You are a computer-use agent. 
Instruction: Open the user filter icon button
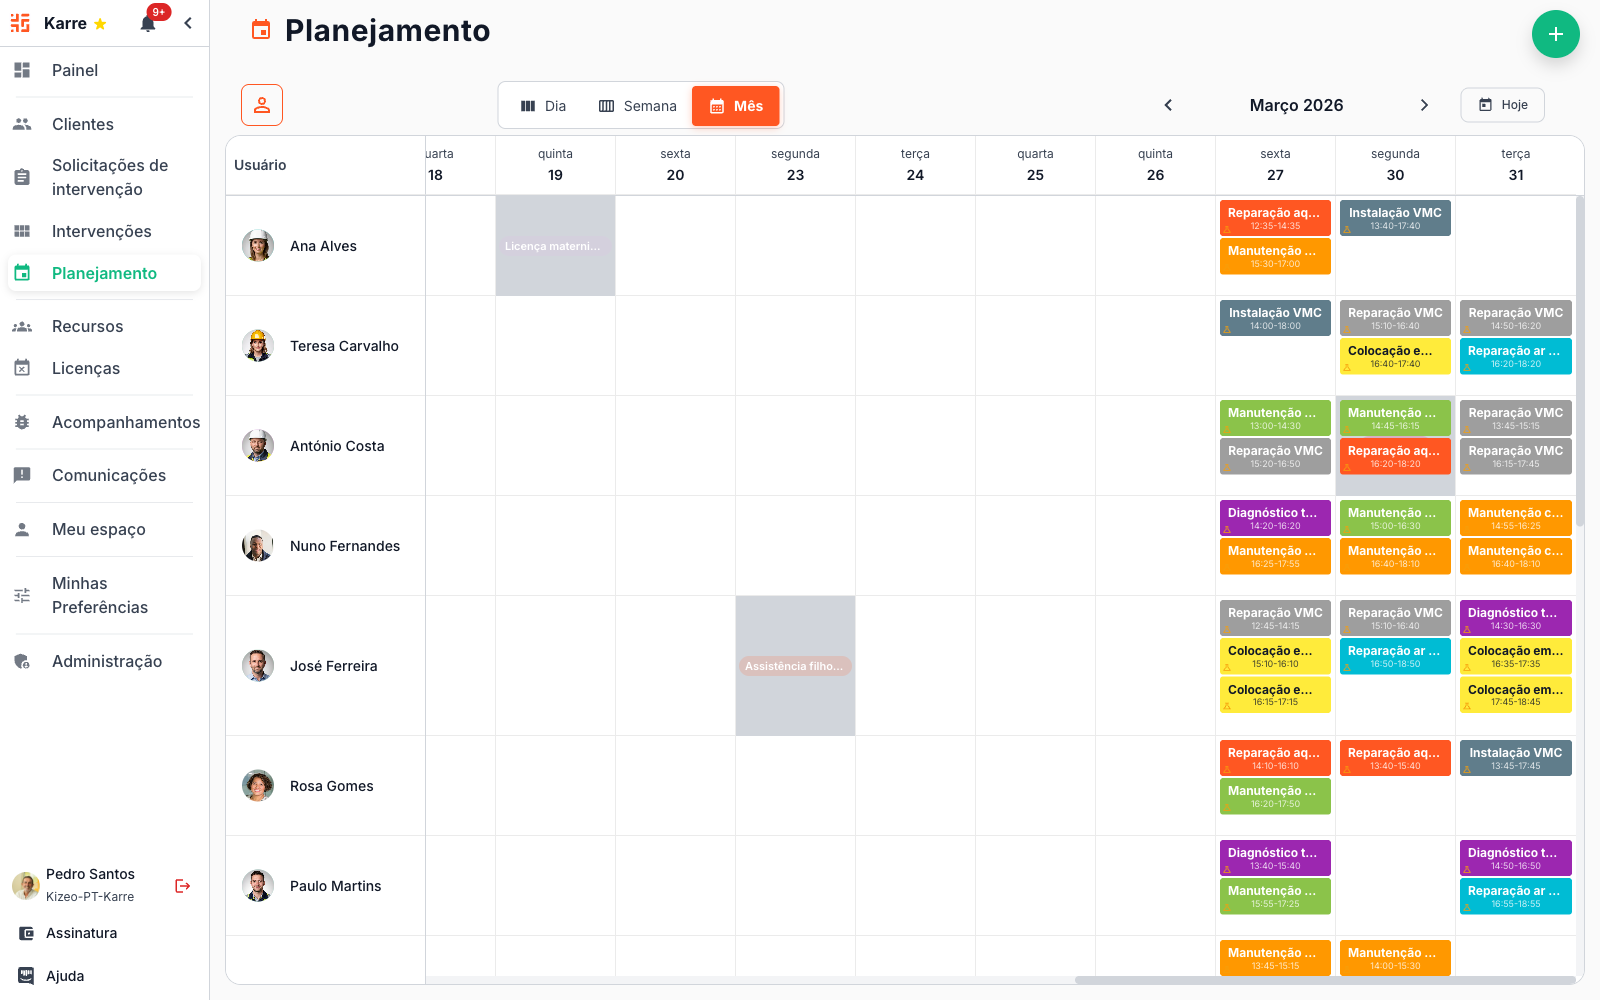262,105
